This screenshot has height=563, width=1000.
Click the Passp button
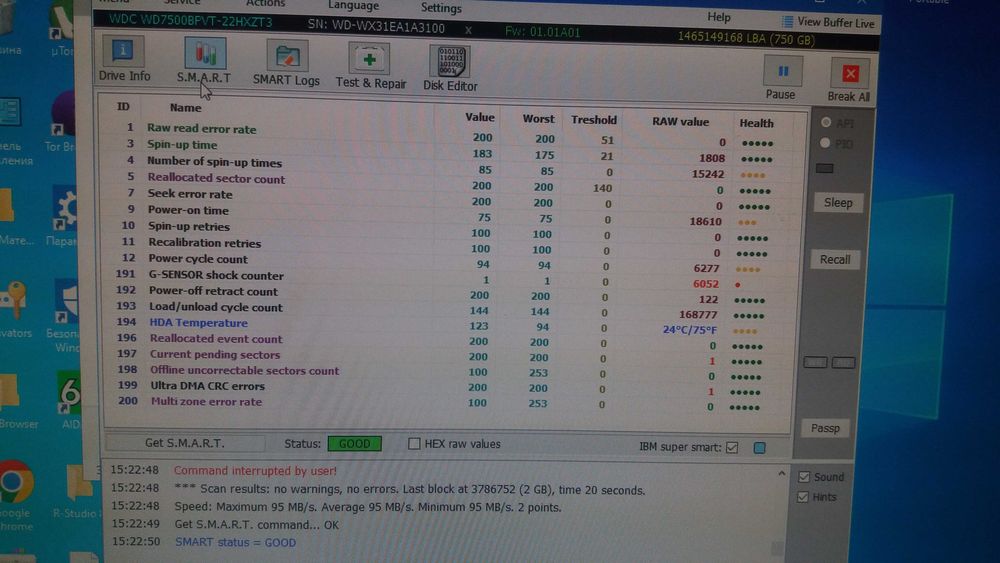click(x=825, y=428)
